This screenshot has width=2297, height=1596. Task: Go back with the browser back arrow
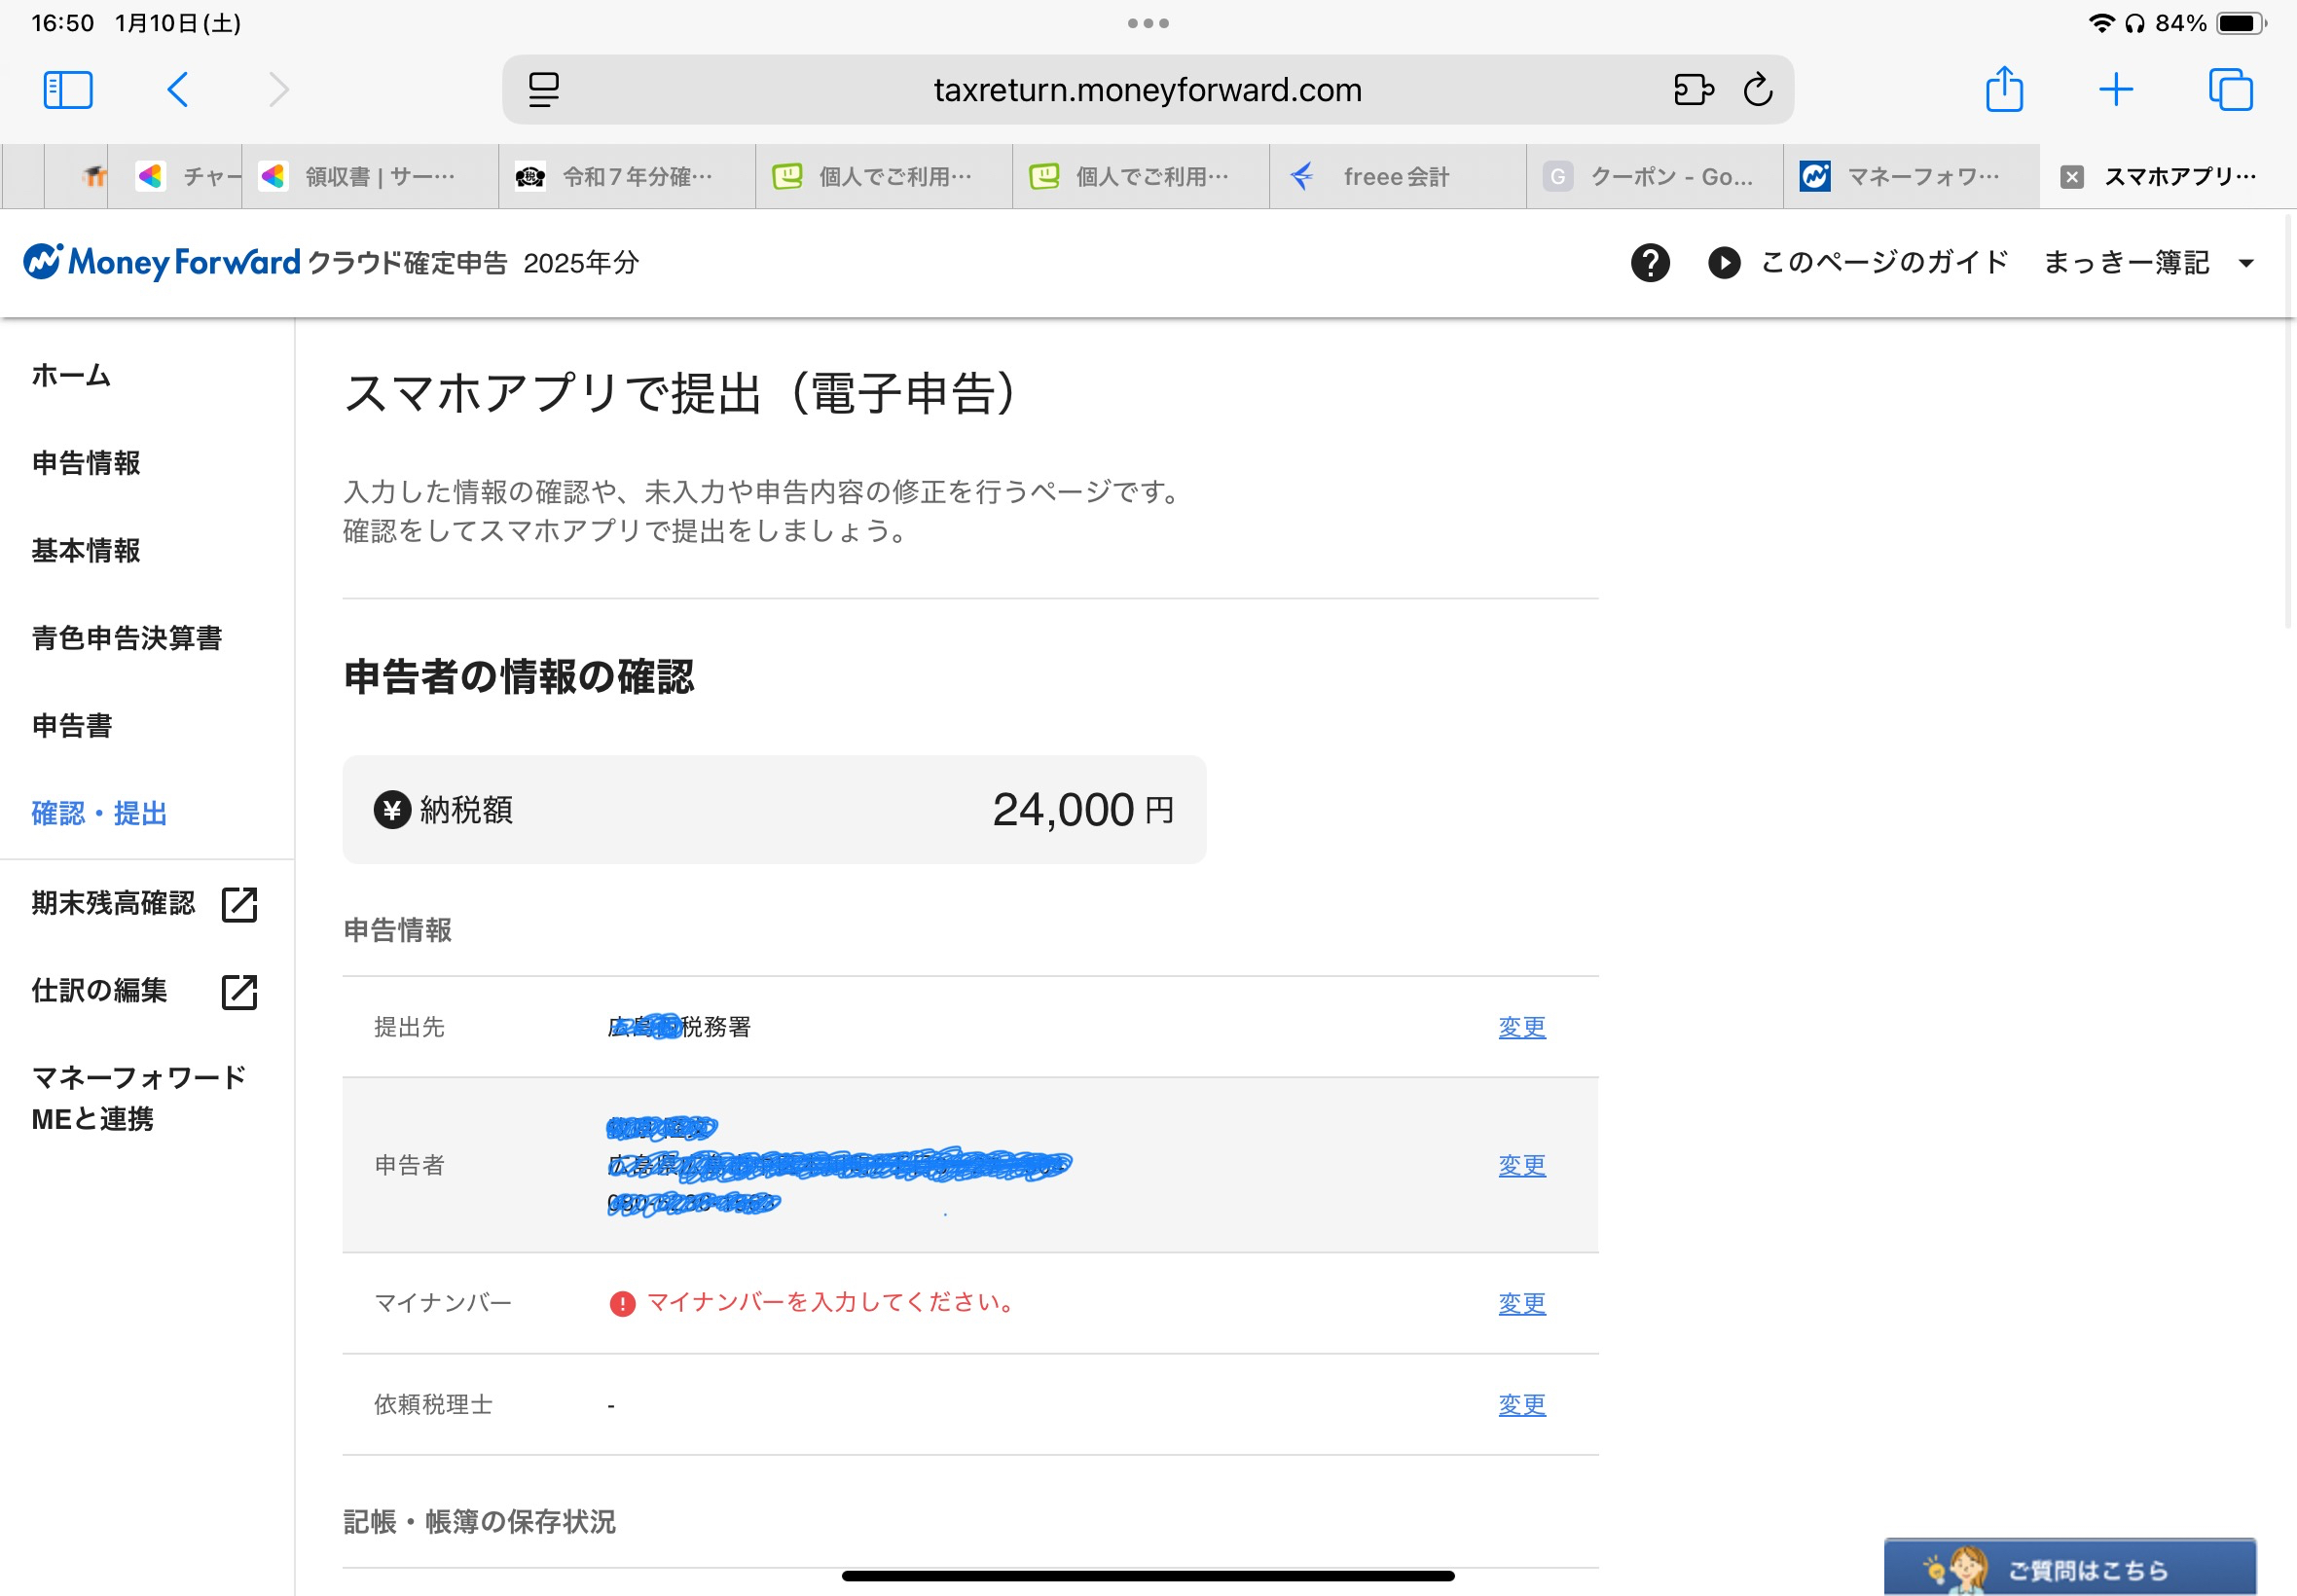pyautogui.click(x=177, y=90)
